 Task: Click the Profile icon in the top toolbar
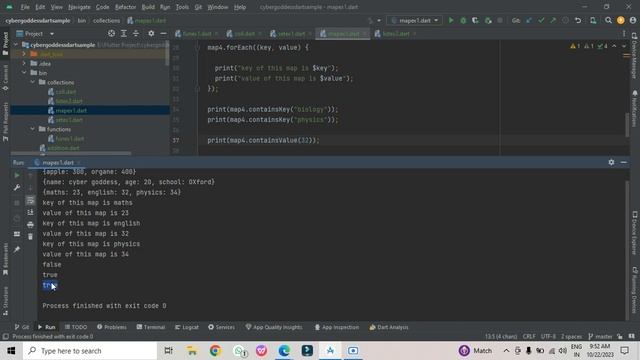pyautogui.click(x=488, y=20)
